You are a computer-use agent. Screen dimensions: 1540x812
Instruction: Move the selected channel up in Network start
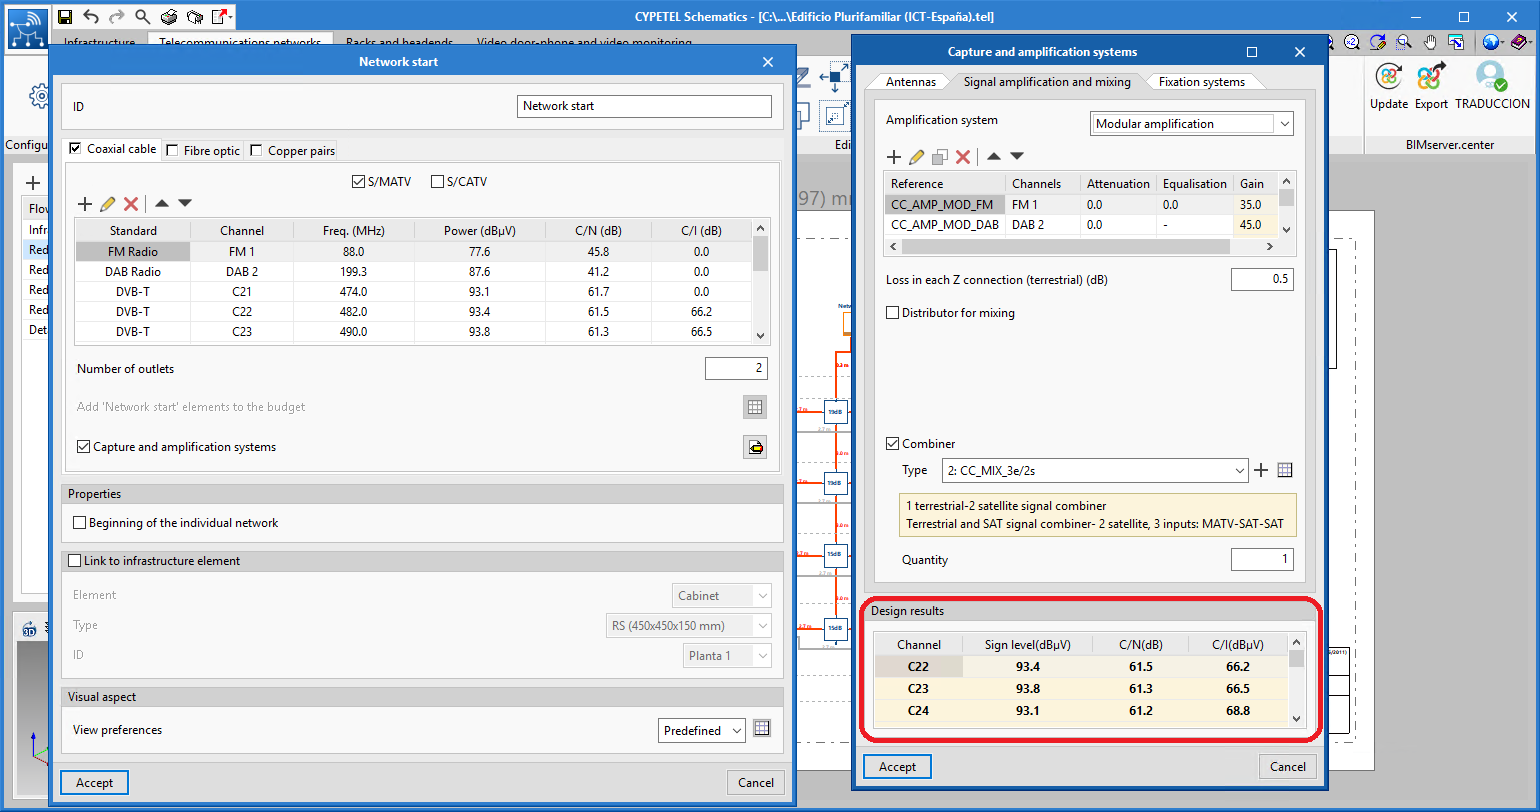point(162,203)
